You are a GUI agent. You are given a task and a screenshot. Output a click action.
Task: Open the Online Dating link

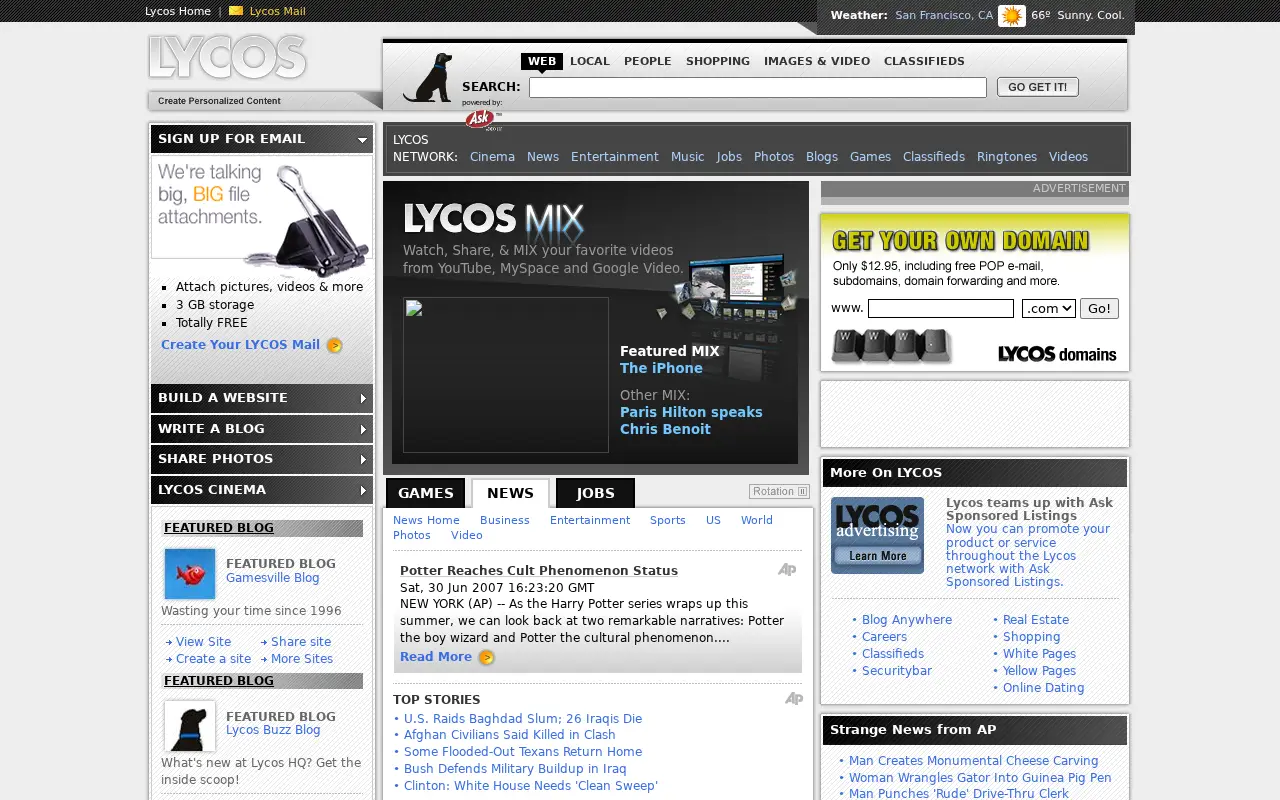click(1043, 688)
